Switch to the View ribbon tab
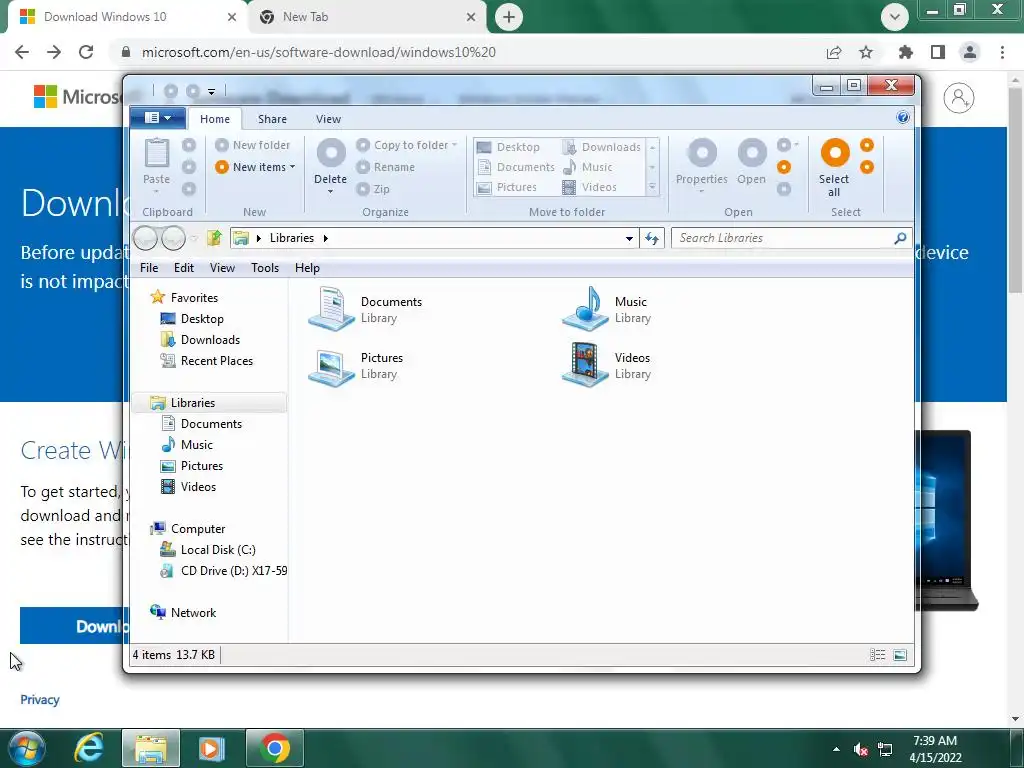Screen dimensions: 1024x768 click(328, 119)
